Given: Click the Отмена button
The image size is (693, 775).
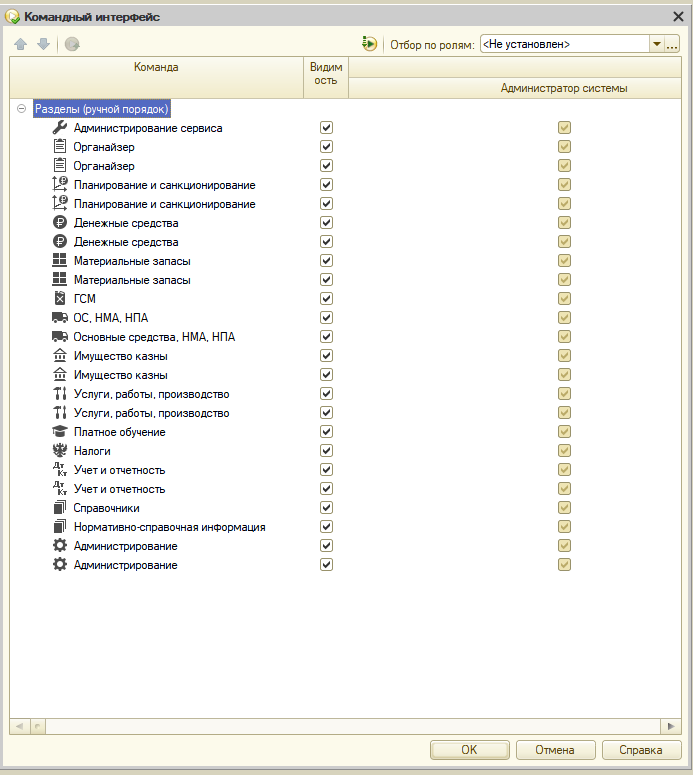Looking at the screenshot, I should point(554,750).
